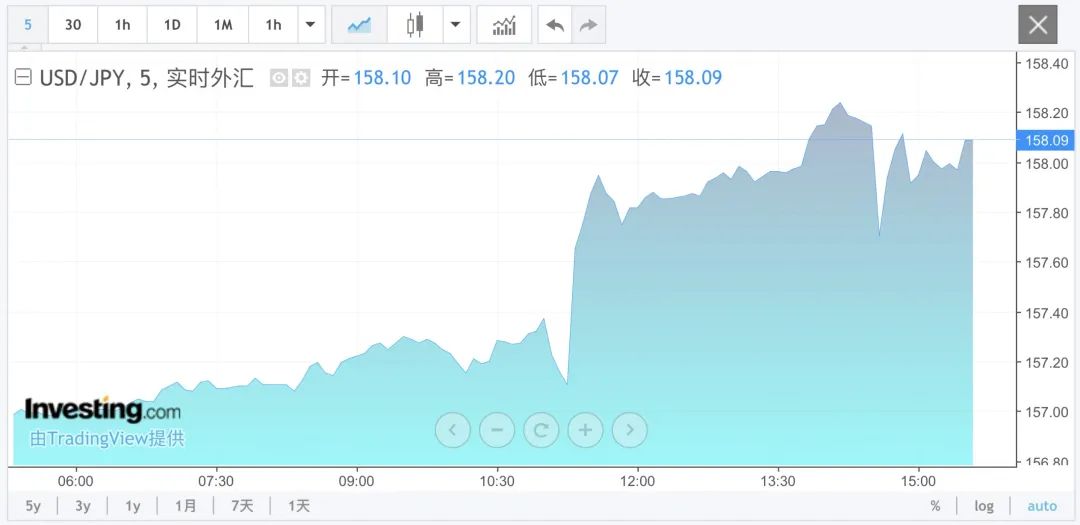Toggle the auto scale option
The image size is (1080, 525).
[x=1041, y=506]
